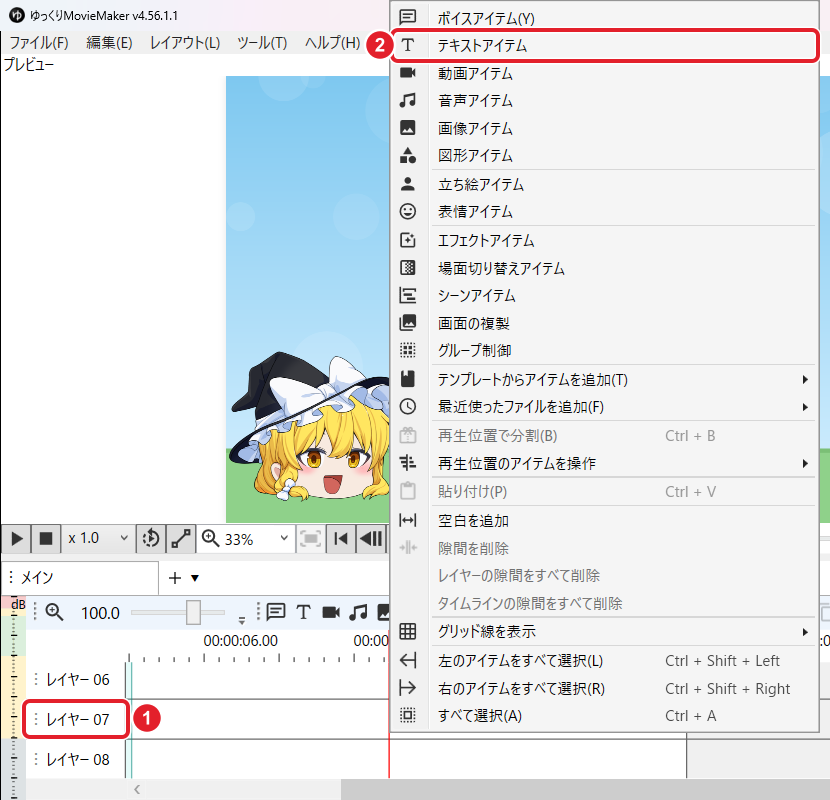Screen dimensions: 830x800
Task: Choose 立ち絵アイテム from context menu
Action: pyautogui.click(x=604, y=184)
